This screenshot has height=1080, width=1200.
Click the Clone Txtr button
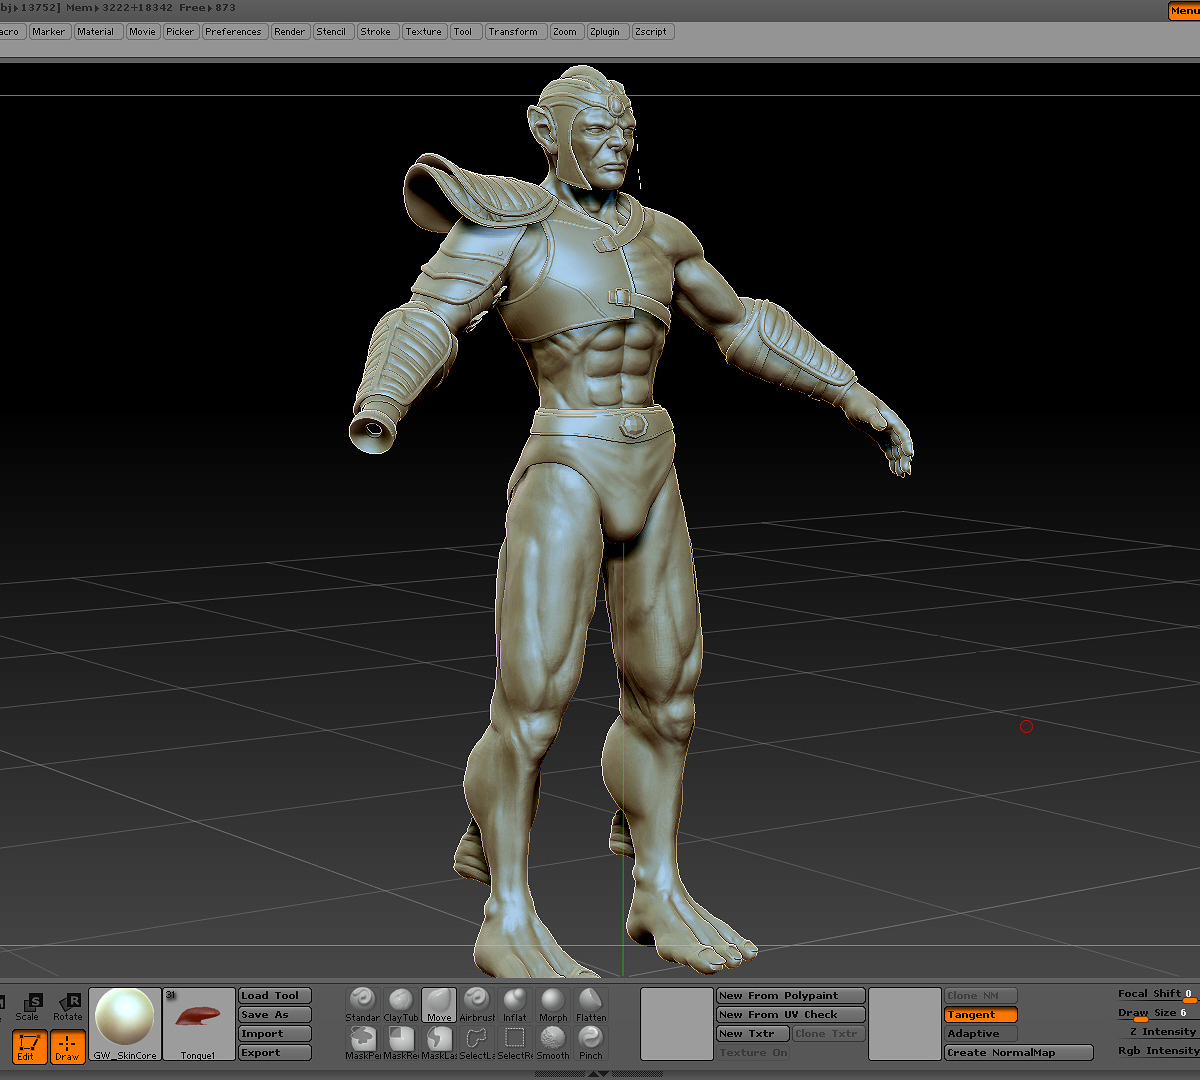click(829, 1034)
